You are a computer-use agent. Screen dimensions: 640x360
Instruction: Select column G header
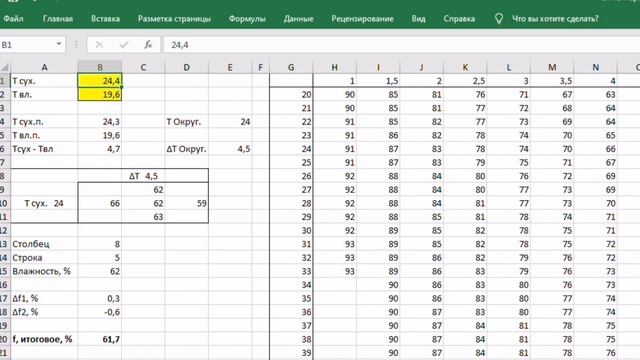tap(291, 67)
